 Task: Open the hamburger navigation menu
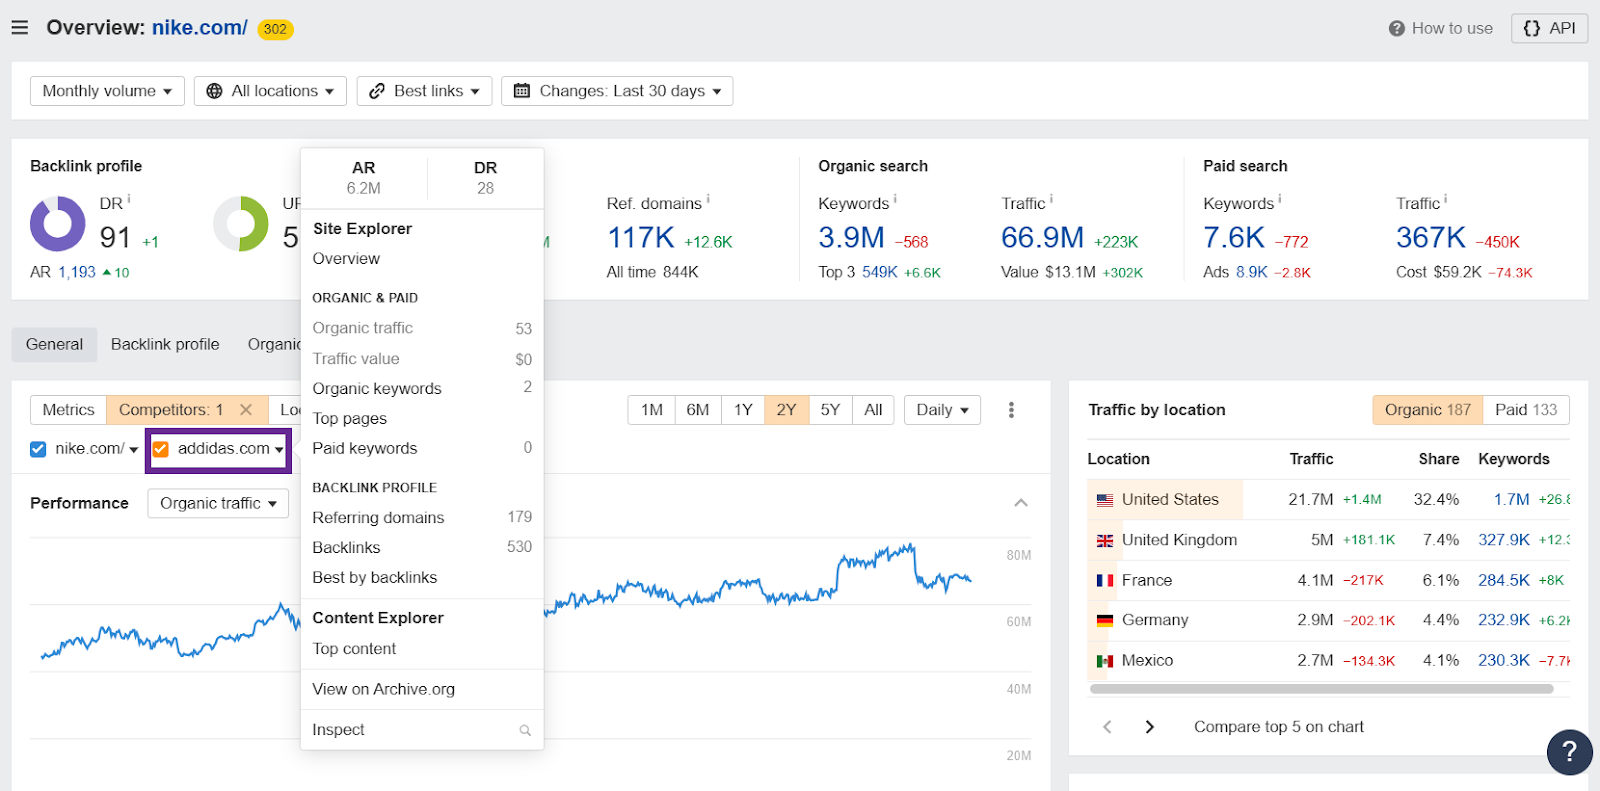[x=20, y=28]
